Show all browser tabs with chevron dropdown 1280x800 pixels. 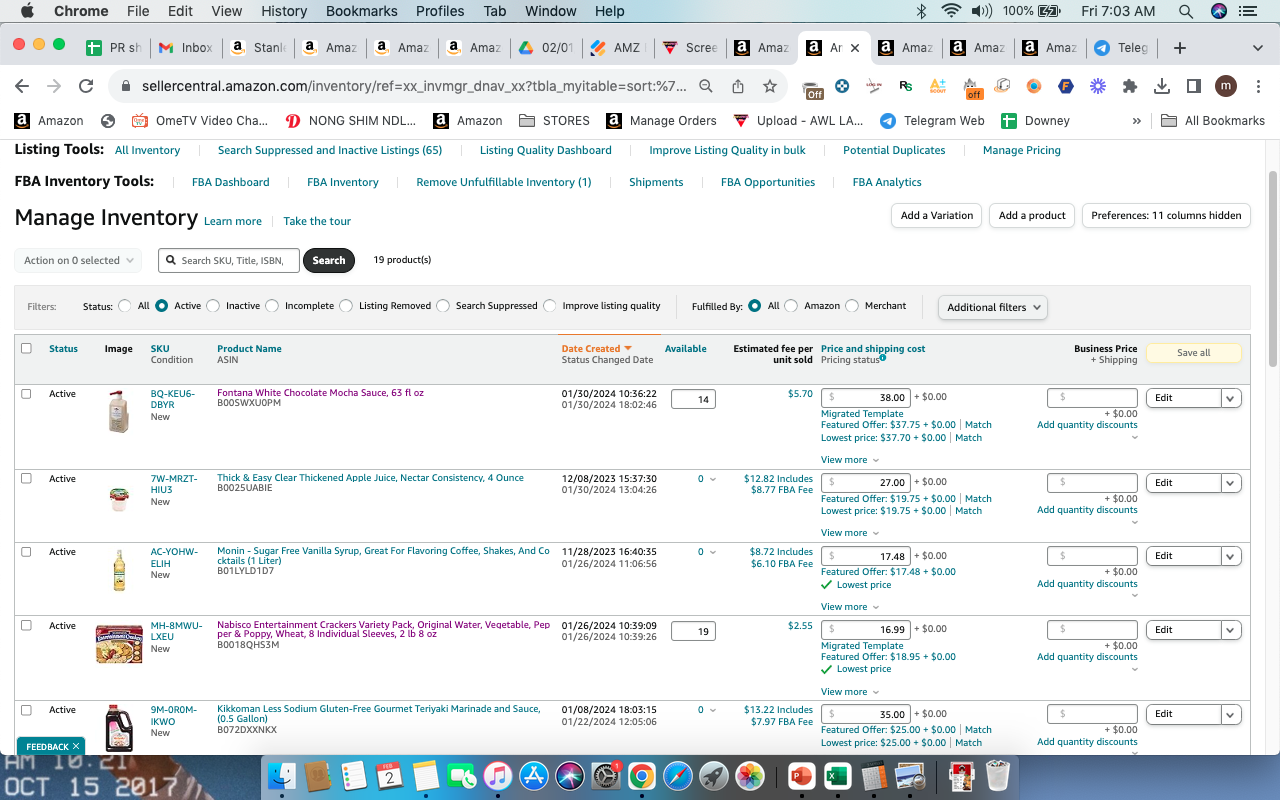pos(1257,48)
